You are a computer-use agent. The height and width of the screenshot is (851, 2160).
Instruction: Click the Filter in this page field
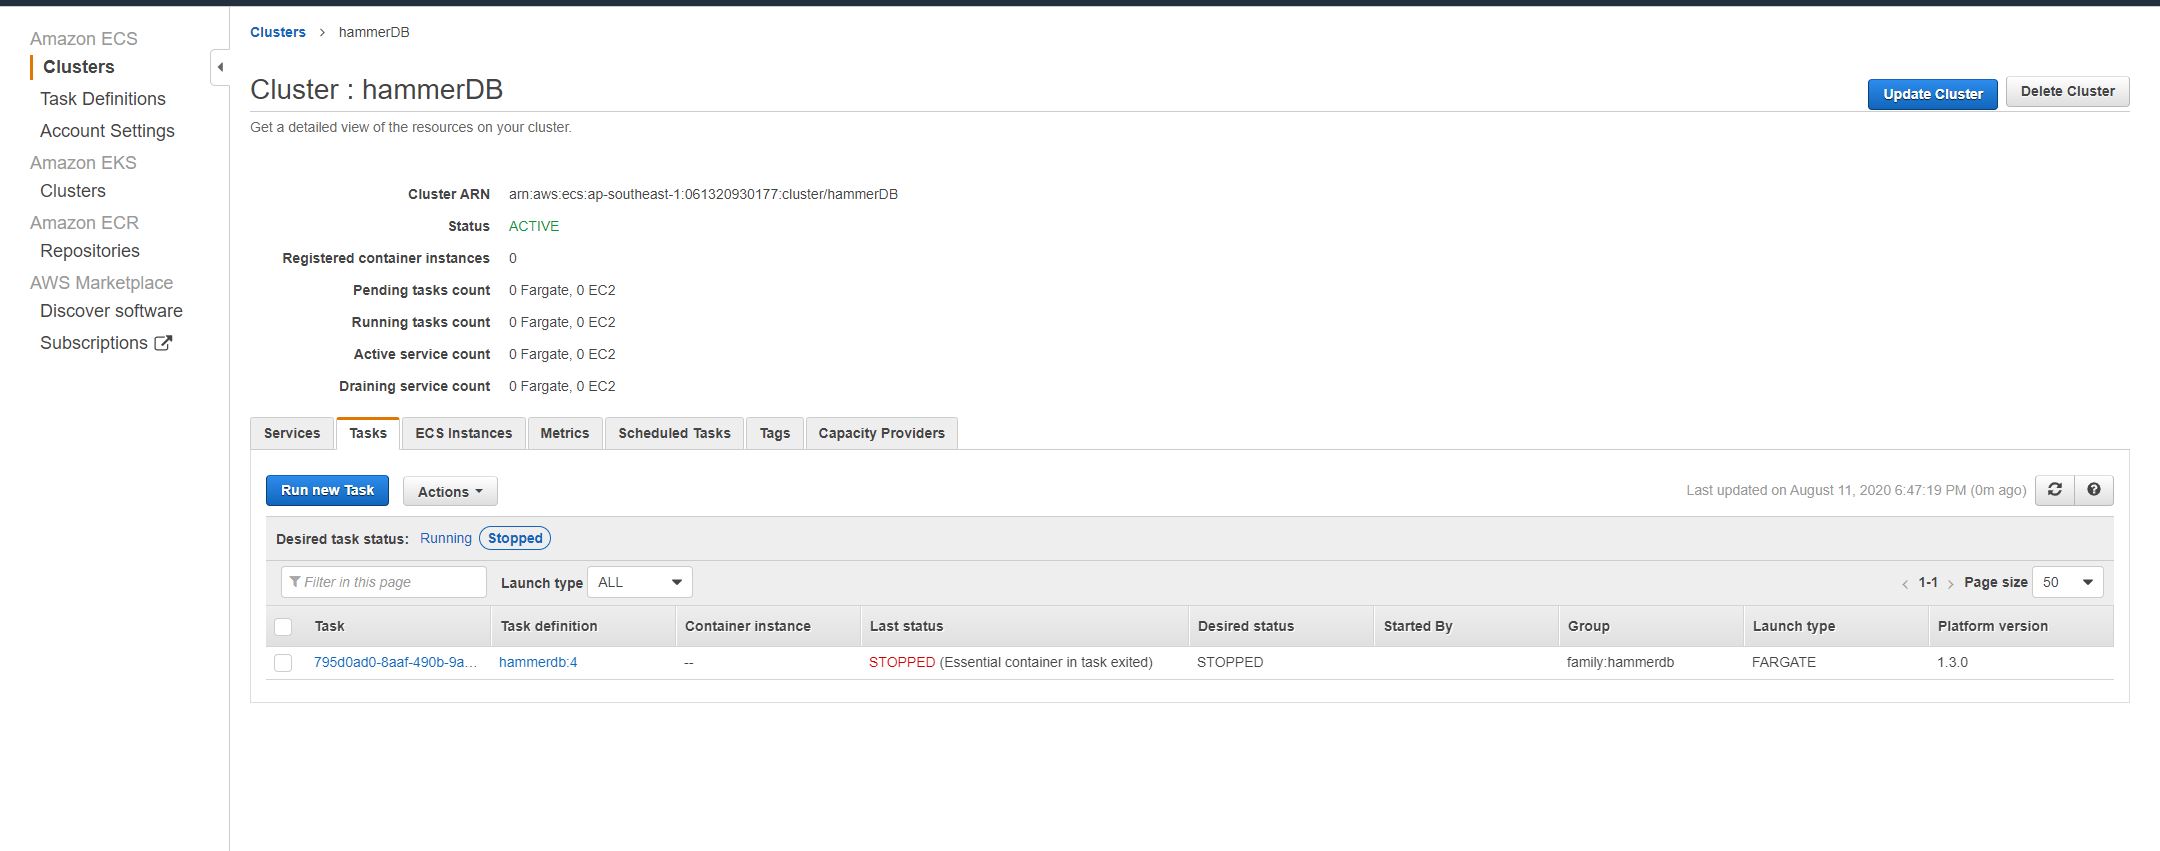pos(384,582)
